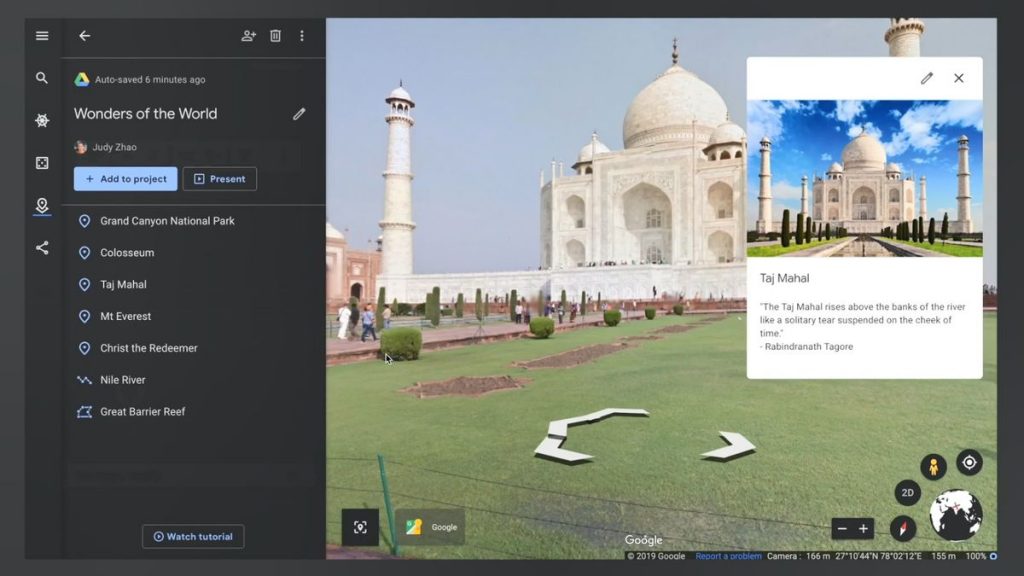Click the compass icon
The height and width of the screenshot is (576, 1024).
(903, 528)
